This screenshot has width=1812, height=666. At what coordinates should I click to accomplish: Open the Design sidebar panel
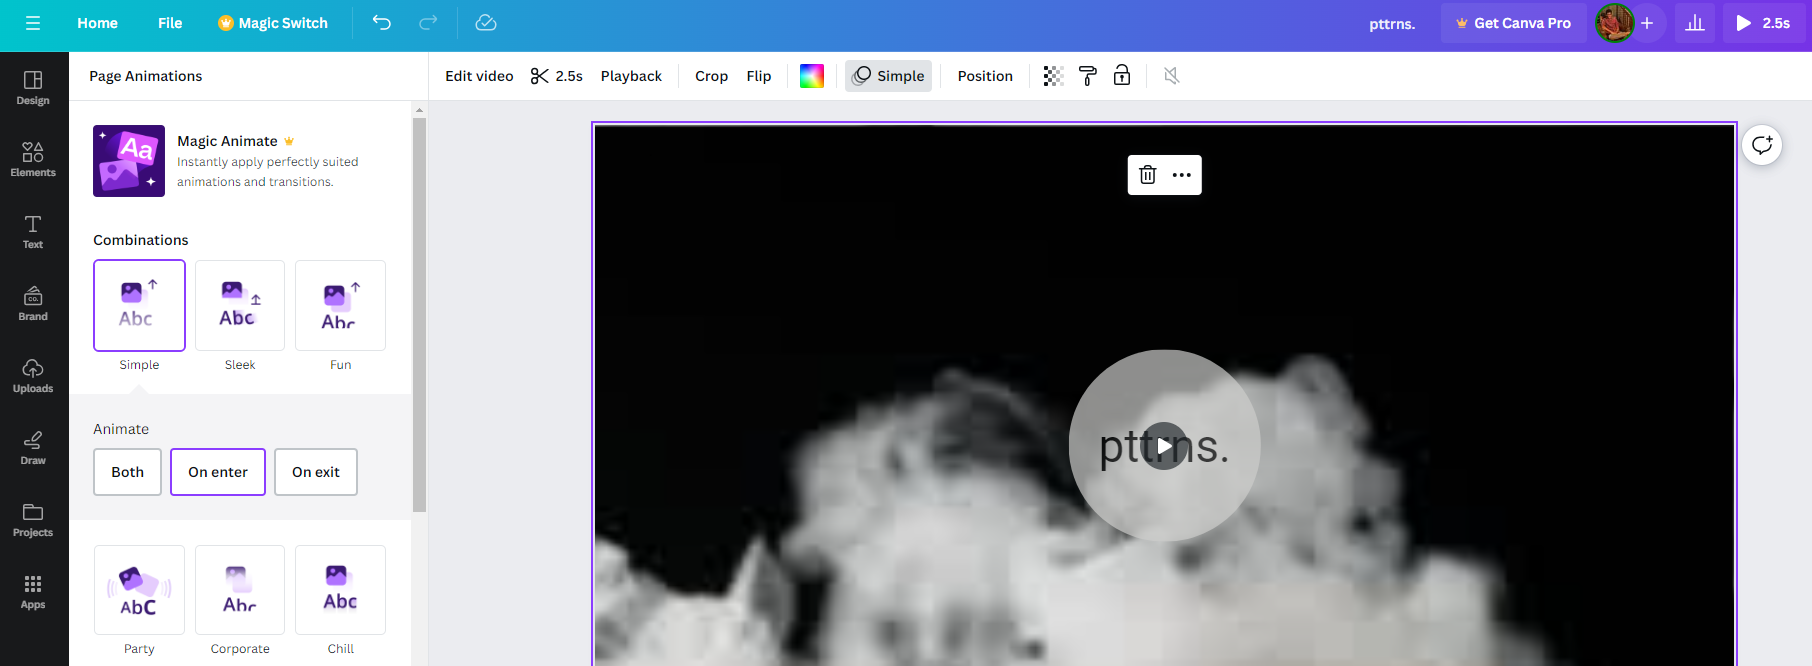click(x=33, y=88)
